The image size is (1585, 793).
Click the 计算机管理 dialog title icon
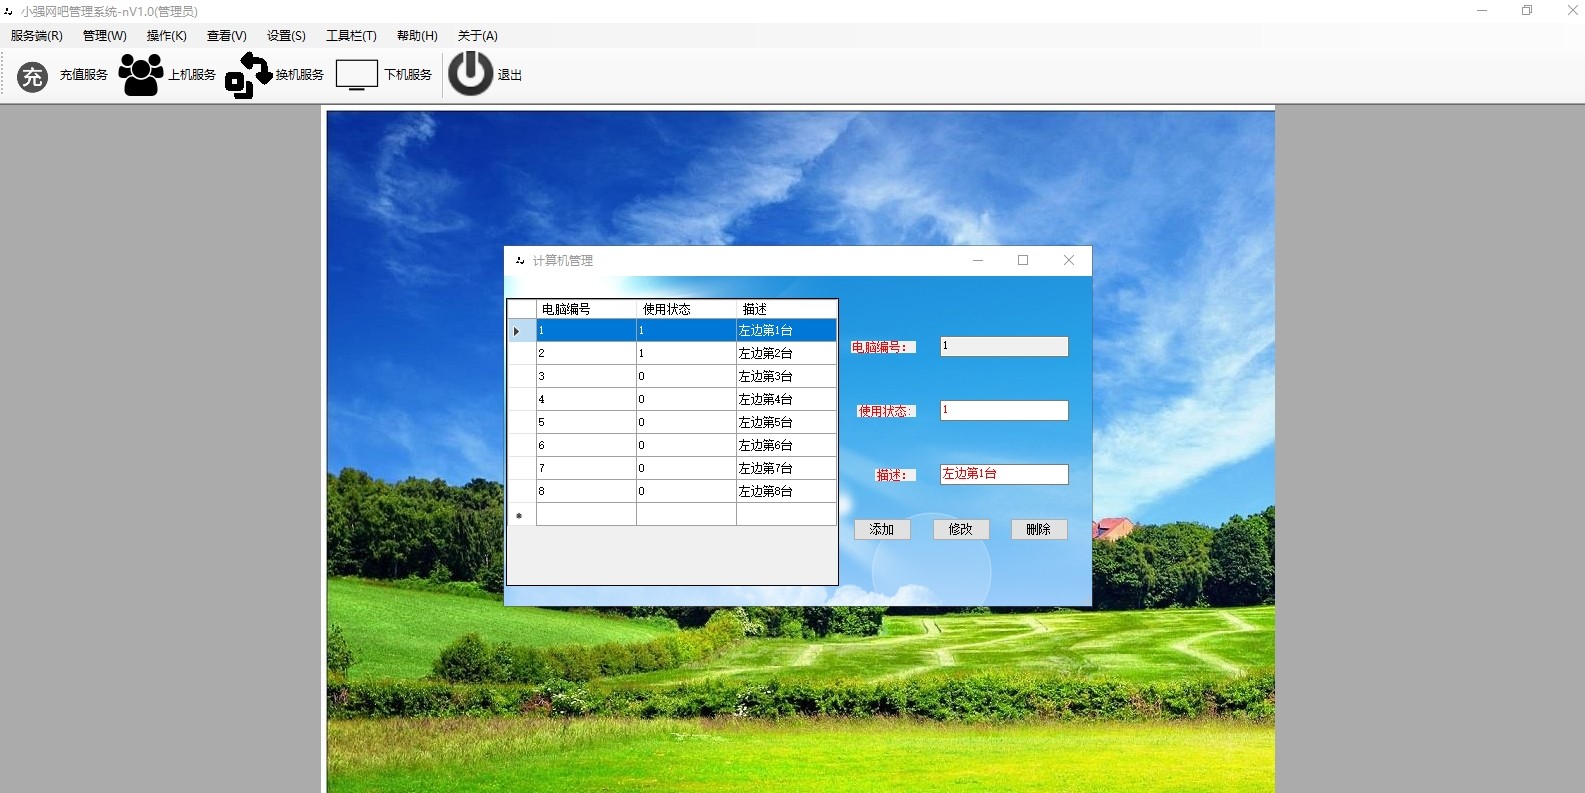[520, 260]
